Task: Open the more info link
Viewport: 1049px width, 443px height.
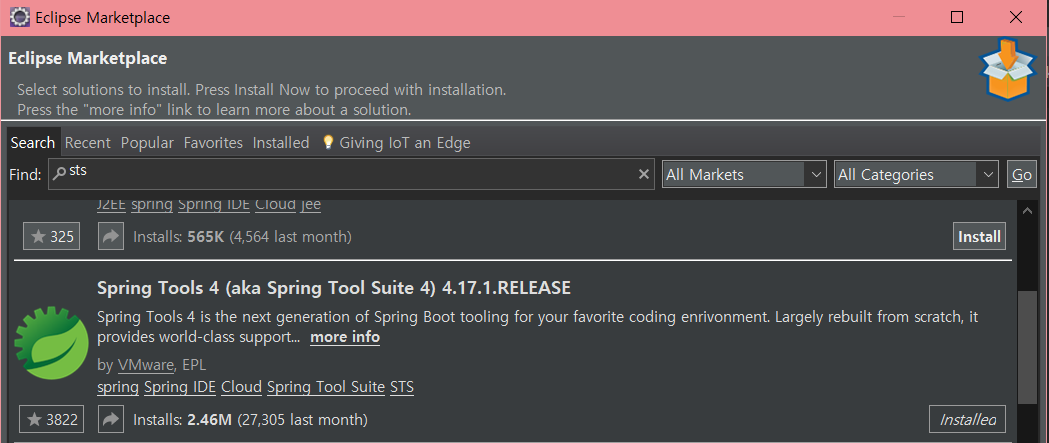Action: 345,337
